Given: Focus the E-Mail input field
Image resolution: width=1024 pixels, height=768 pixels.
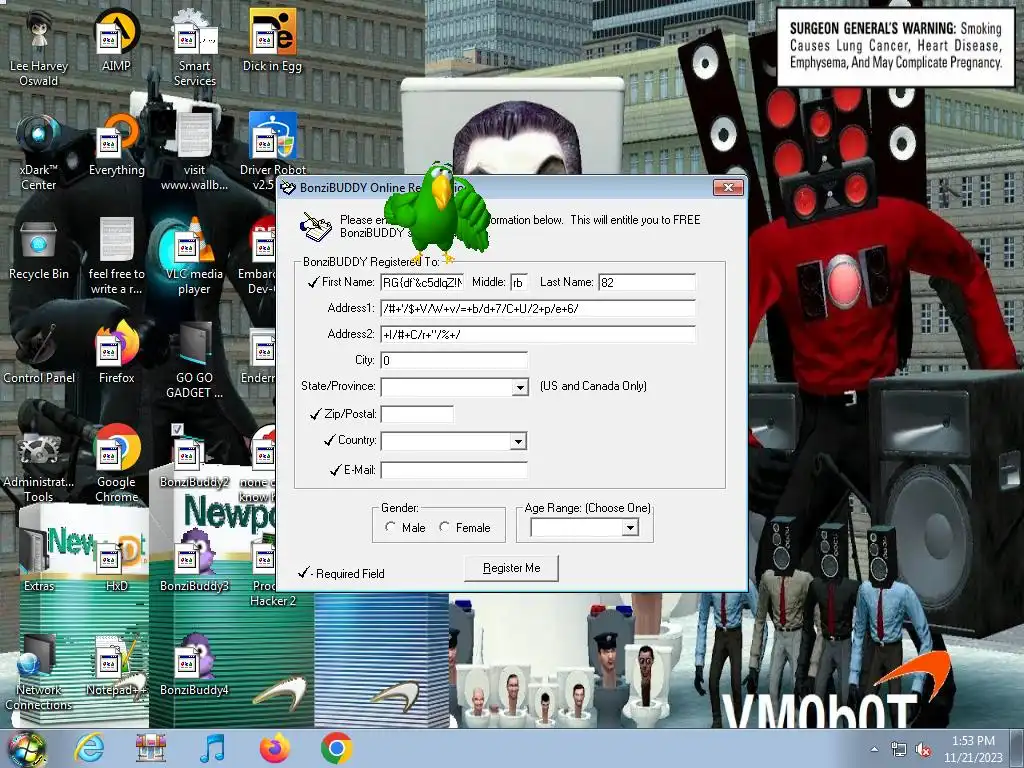Looking at the screenshot, I should point(454,470).
